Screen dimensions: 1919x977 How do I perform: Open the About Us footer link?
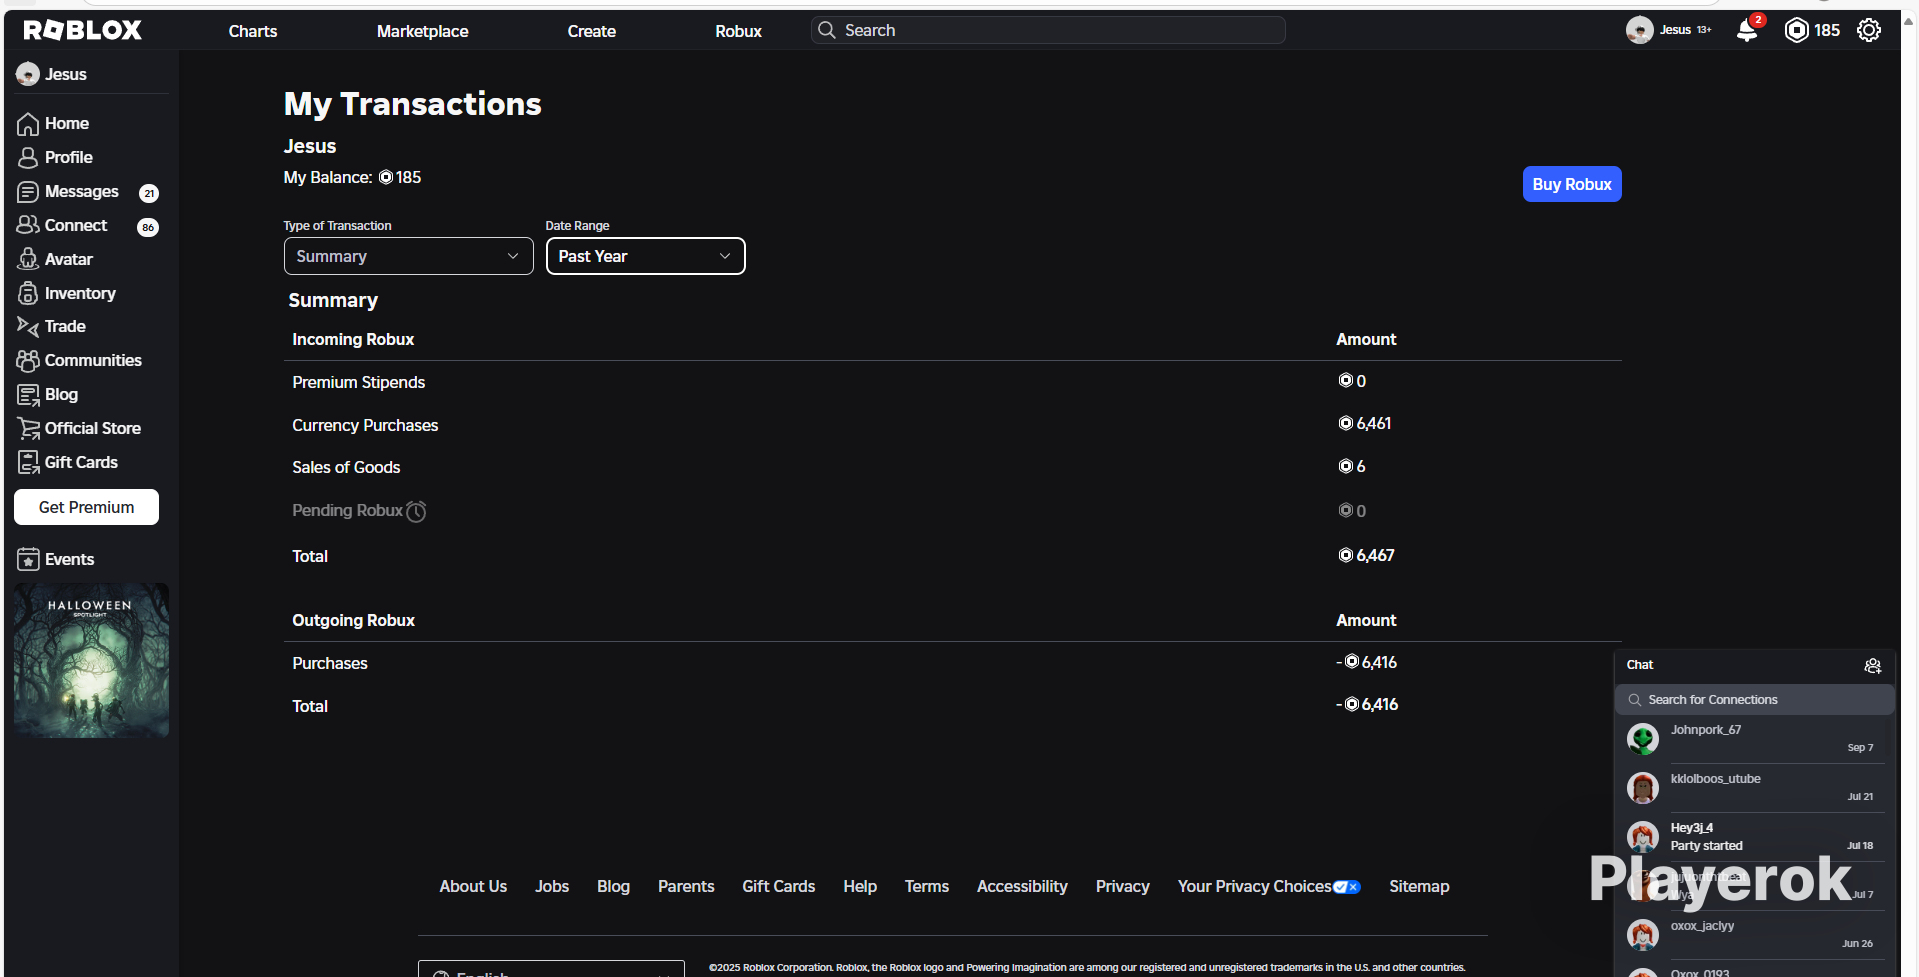coord(473,886)
